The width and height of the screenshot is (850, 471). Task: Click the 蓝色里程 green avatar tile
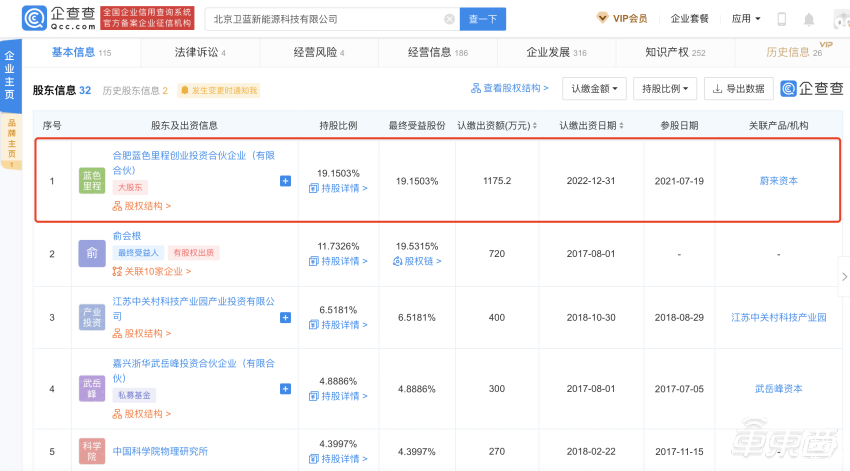coord(92,181)
